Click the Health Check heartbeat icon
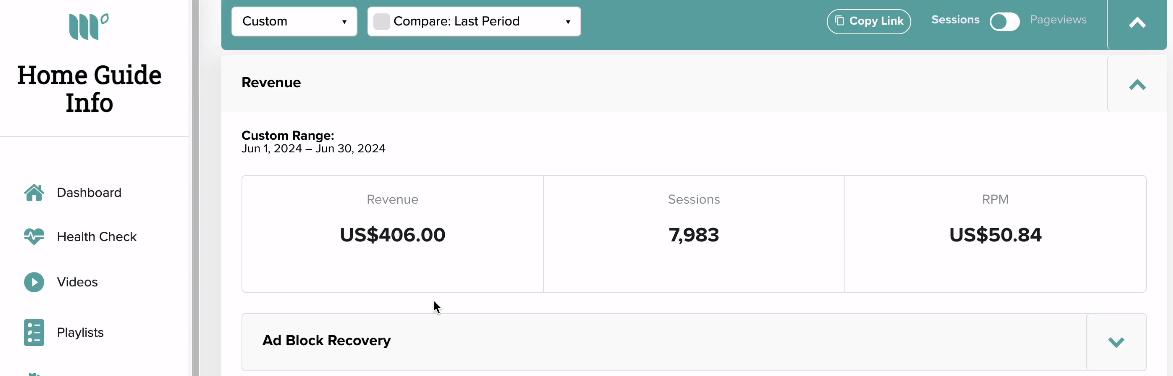The height and width of the screenshot is (376, 1173). 34,237
